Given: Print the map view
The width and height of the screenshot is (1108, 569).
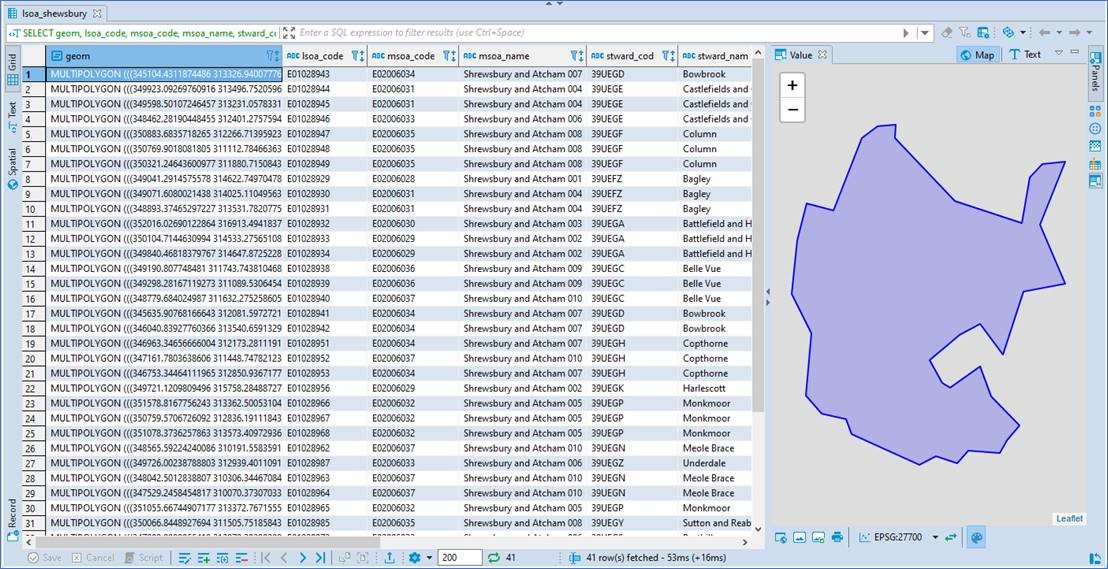Looking at the screenshot, I should point(837,537).
